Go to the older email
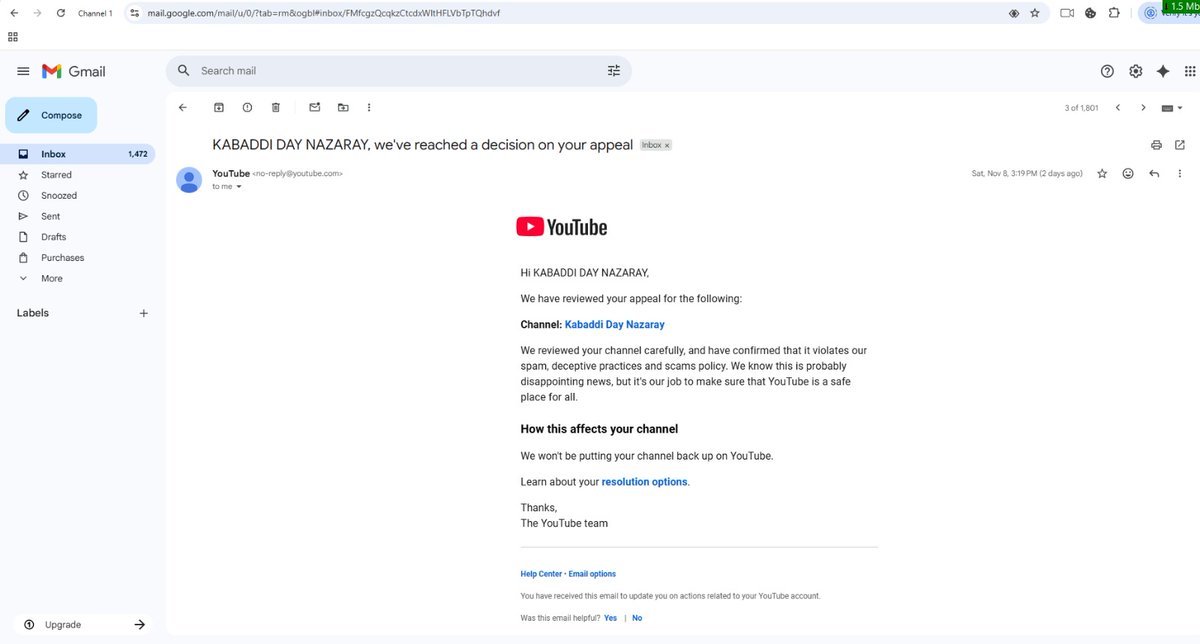 pyautogui.click(x=1143, y=107)
